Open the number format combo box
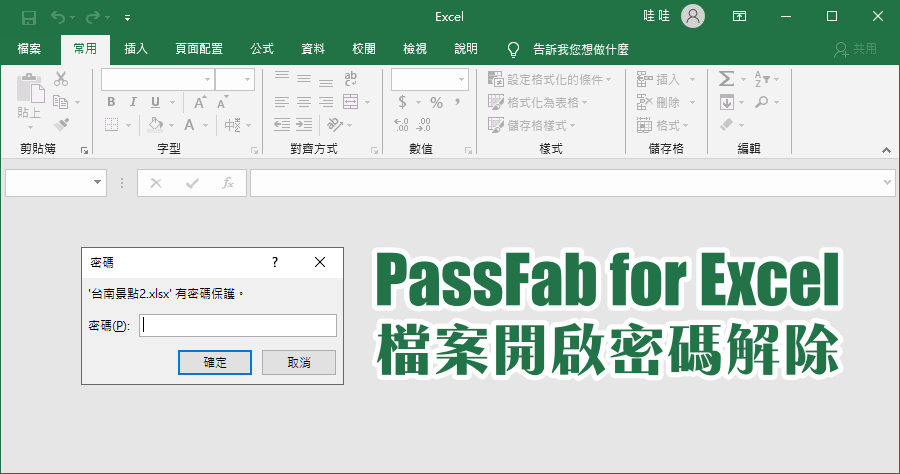This screenshot has height=474, width=900. pyautogui.click(x=430, y=79)
